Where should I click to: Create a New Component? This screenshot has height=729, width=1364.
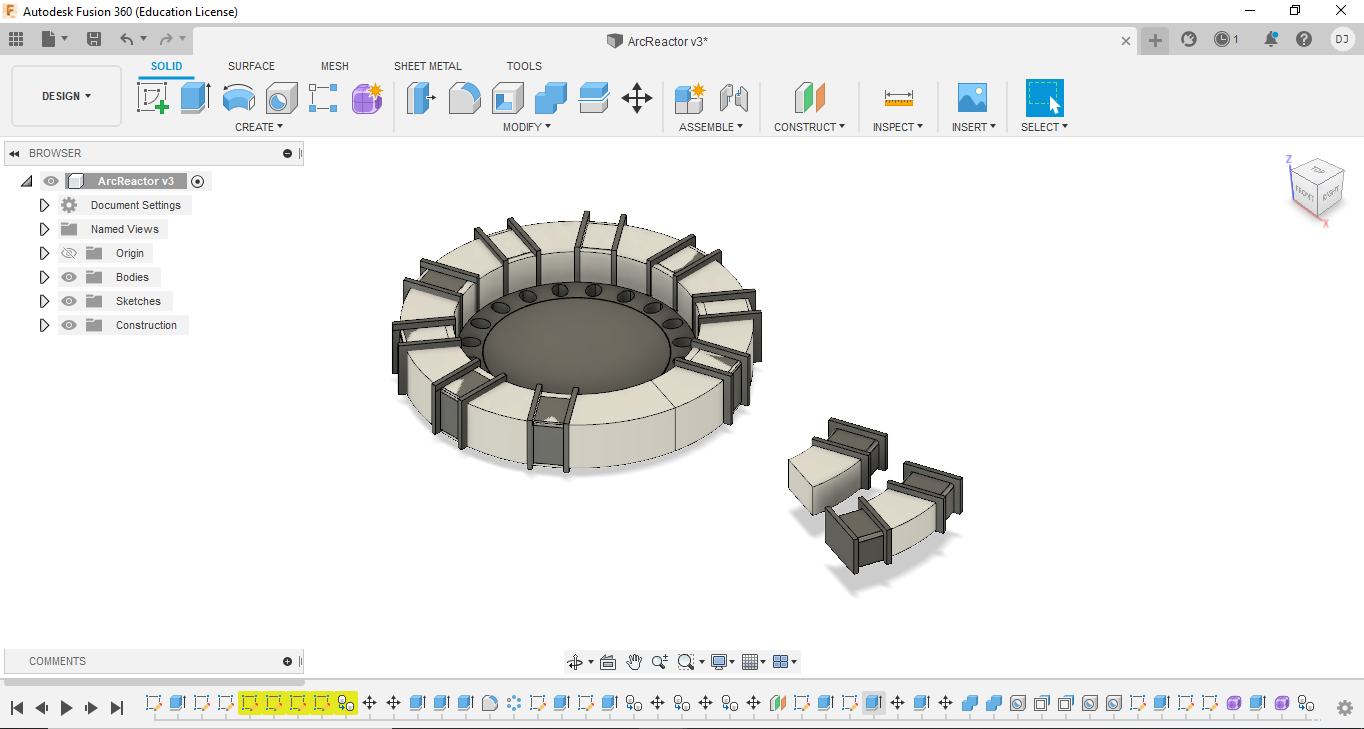(690, 98)
